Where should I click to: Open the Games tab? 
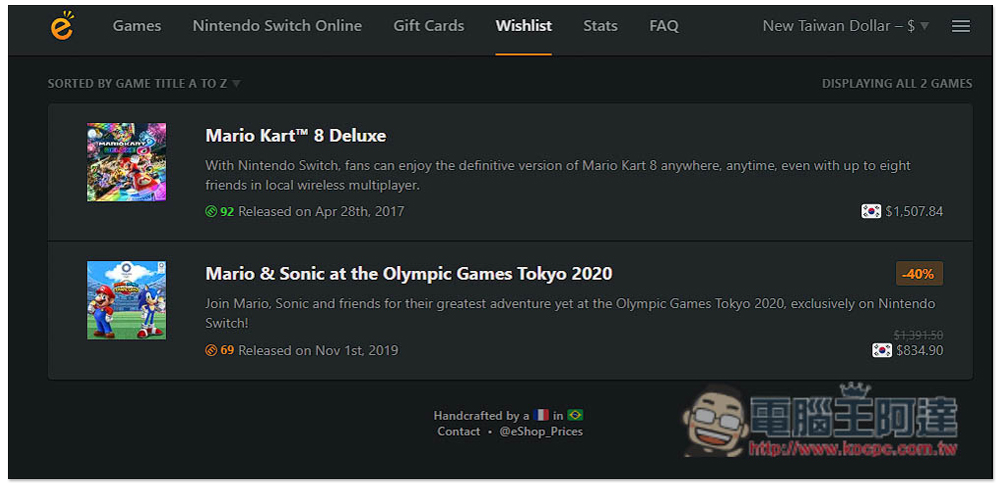[137, 26]
